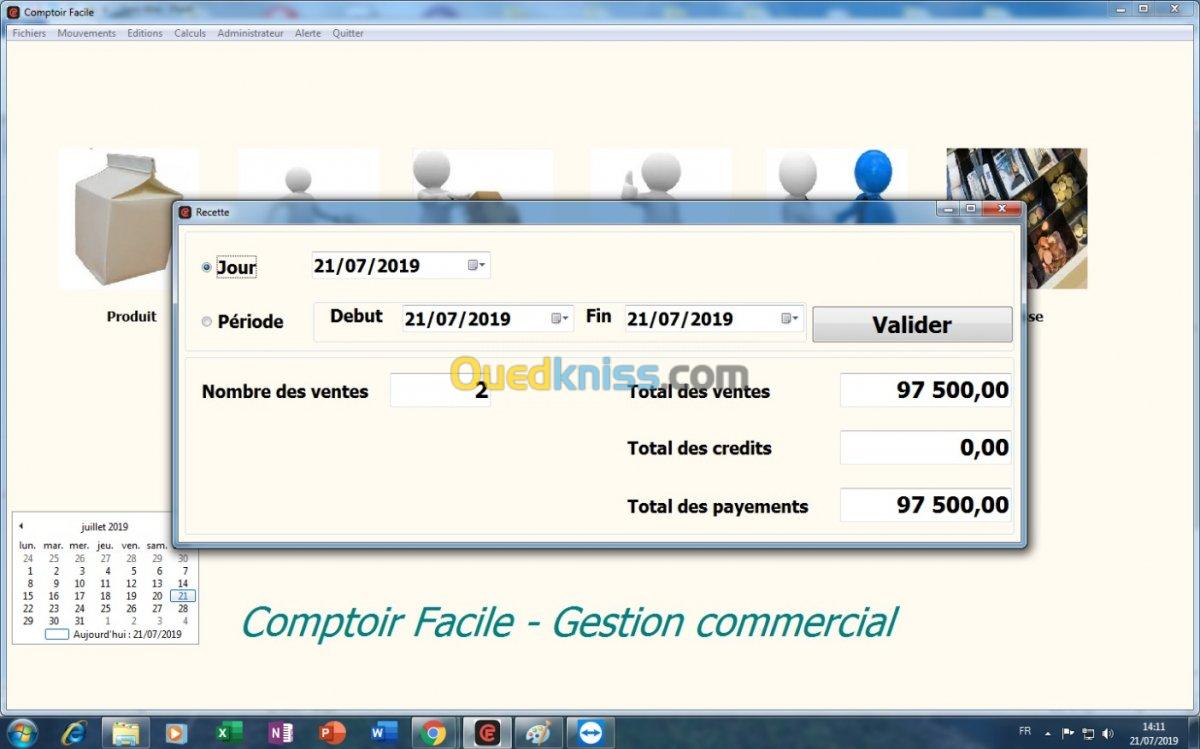This screenshot has width=1200, height=749.
Task: Click the Quitter menu item
Action: coord(348,33)
